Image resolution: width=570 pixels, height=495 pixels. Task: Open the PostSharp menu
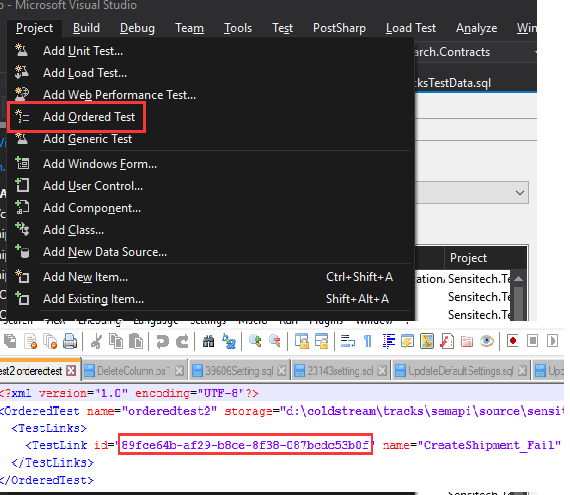[x=339, y=28]
